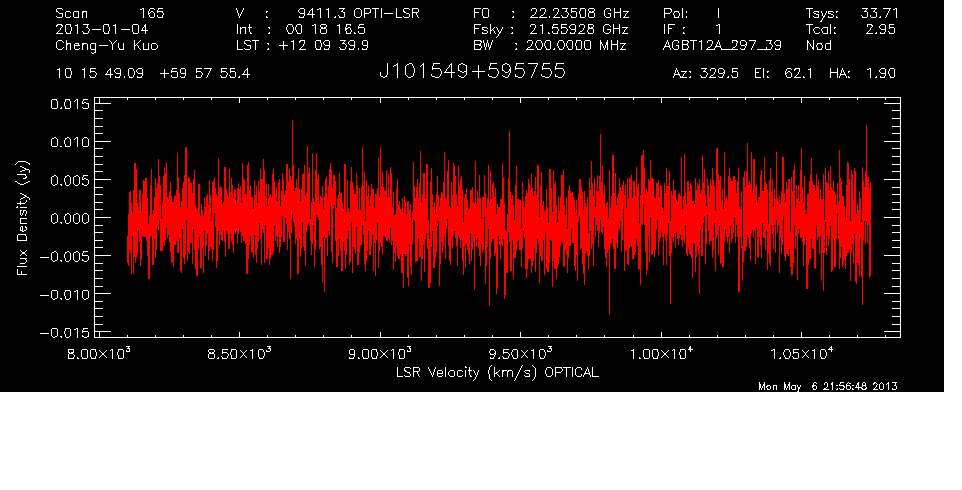The height and width of the screenshot is (490, 962).
Task: Click y-axis tick label −0.010
Action: pyautogui.click(x=64, y=294)
